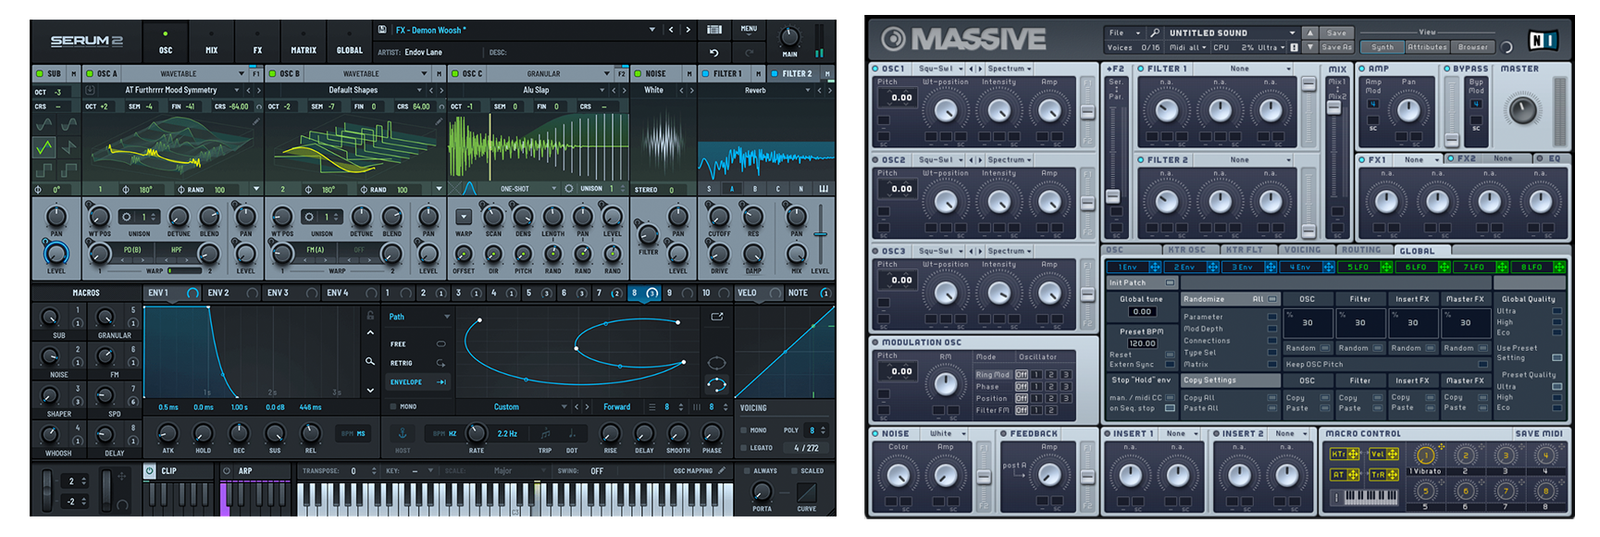Click the Serum TRANSPOSE value field

[x=353, y=470]
